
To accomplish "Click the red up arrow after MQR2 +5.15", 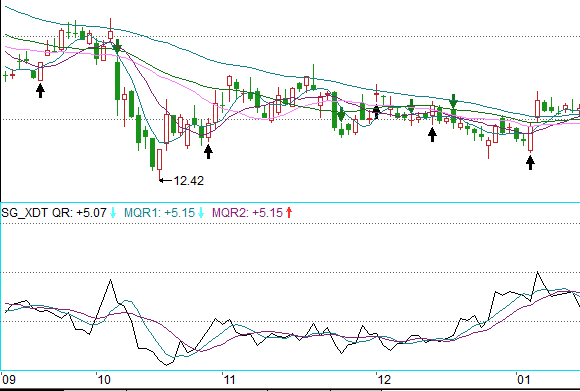I will click(x=289, y=213).
